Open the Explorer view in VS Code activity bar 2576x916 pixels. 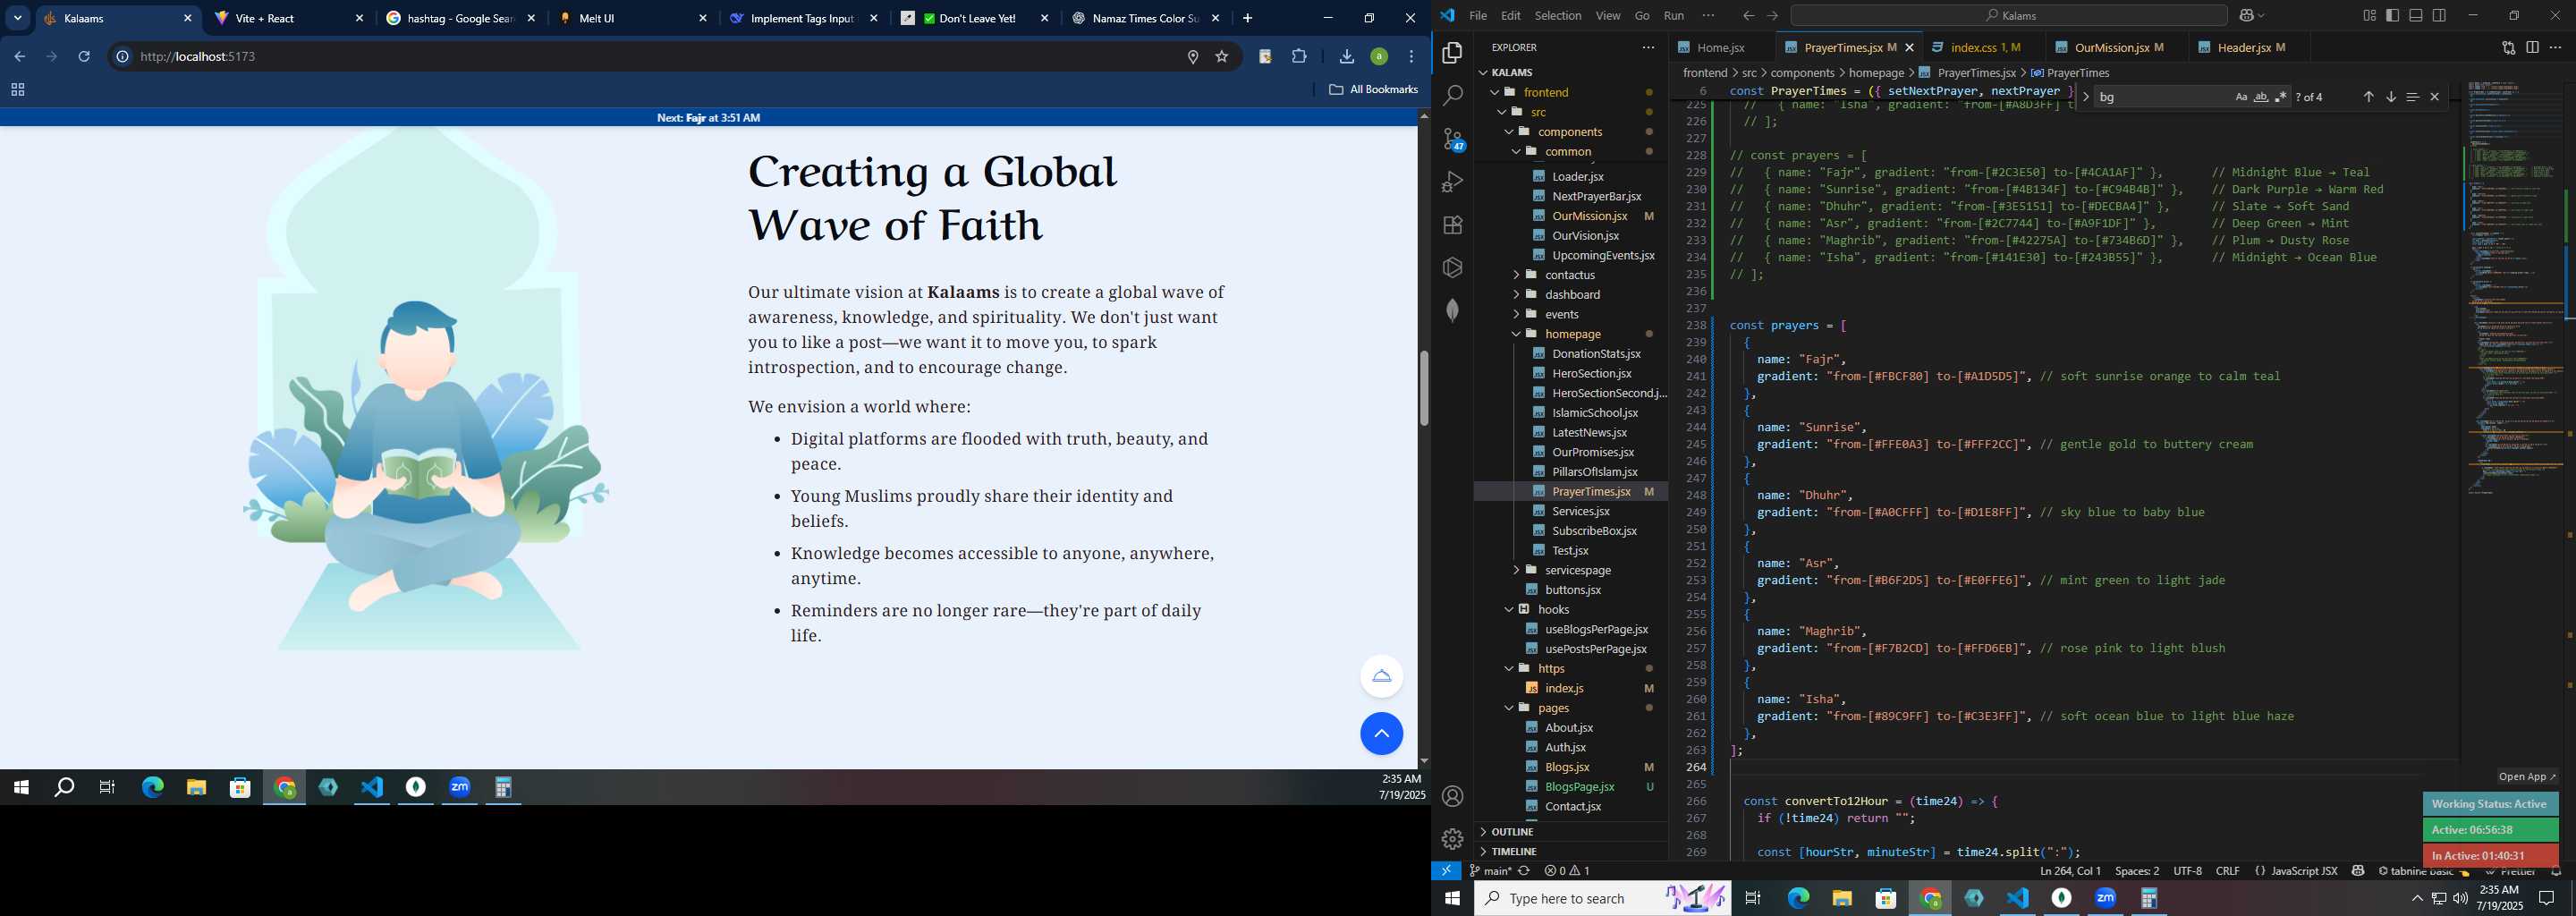point(1452,52)
